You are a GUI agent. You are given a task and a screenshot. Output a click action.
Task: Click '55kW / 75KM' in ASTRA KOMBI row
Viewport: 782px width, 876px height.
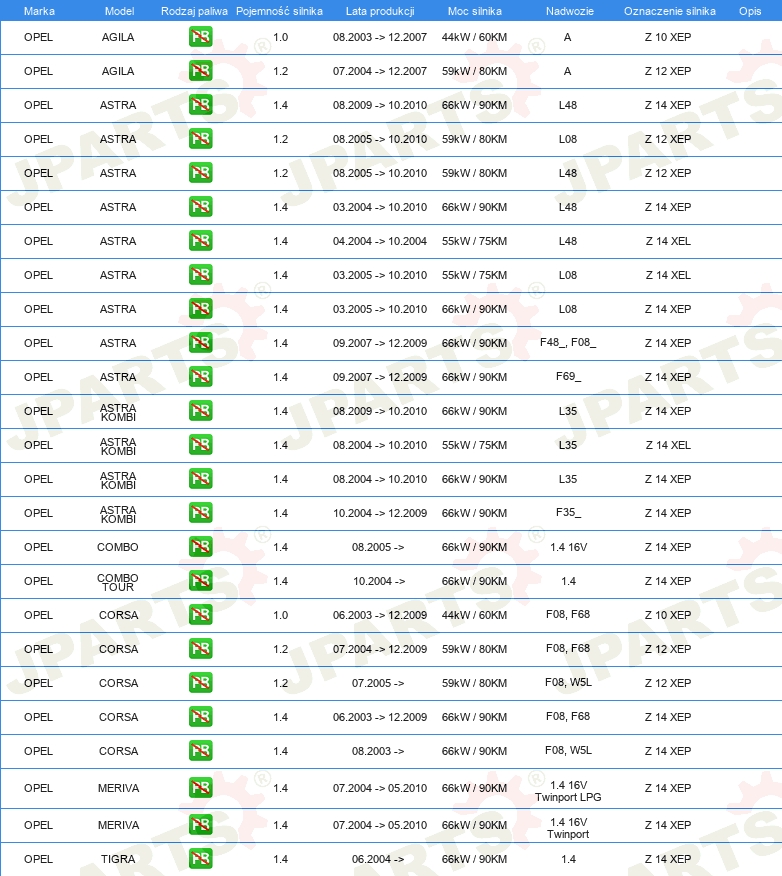click(x=474, y=445)
